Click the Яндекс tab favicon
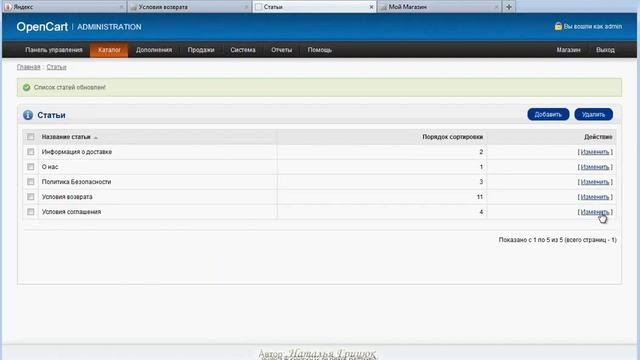The image size is (640, 360). tap(8, 7)
